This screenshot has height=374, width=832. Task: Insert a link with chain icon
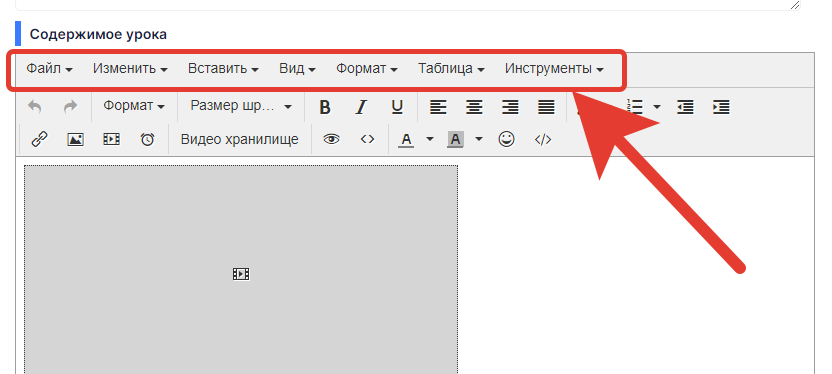39,140
